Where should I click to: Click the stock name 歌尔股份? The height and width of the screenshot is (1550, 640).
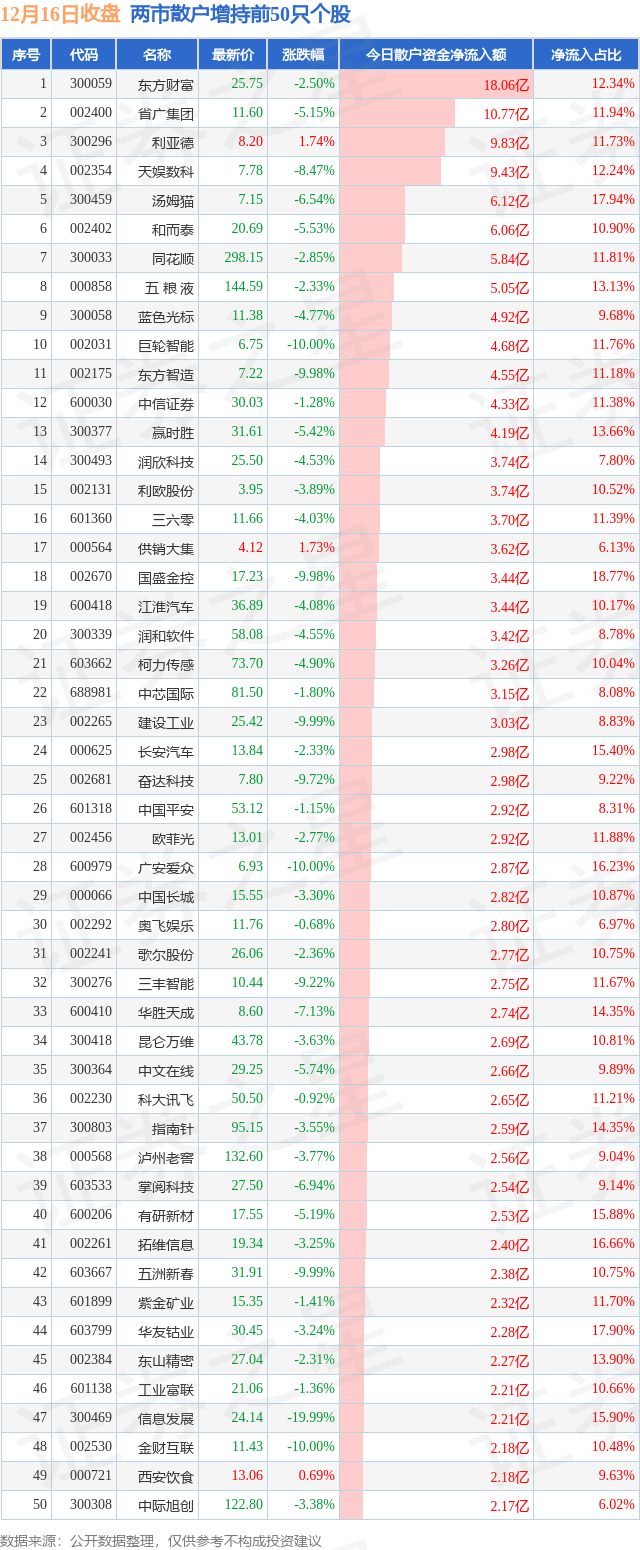click(166, 954)
